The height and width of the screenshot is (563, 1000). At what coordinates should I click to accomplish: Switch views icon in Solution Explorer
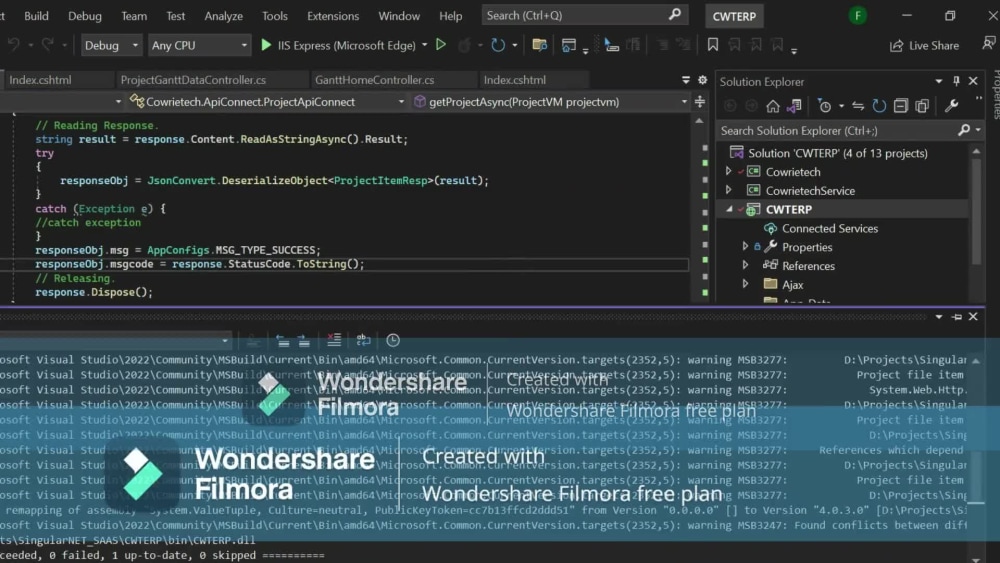pos(794,106)
